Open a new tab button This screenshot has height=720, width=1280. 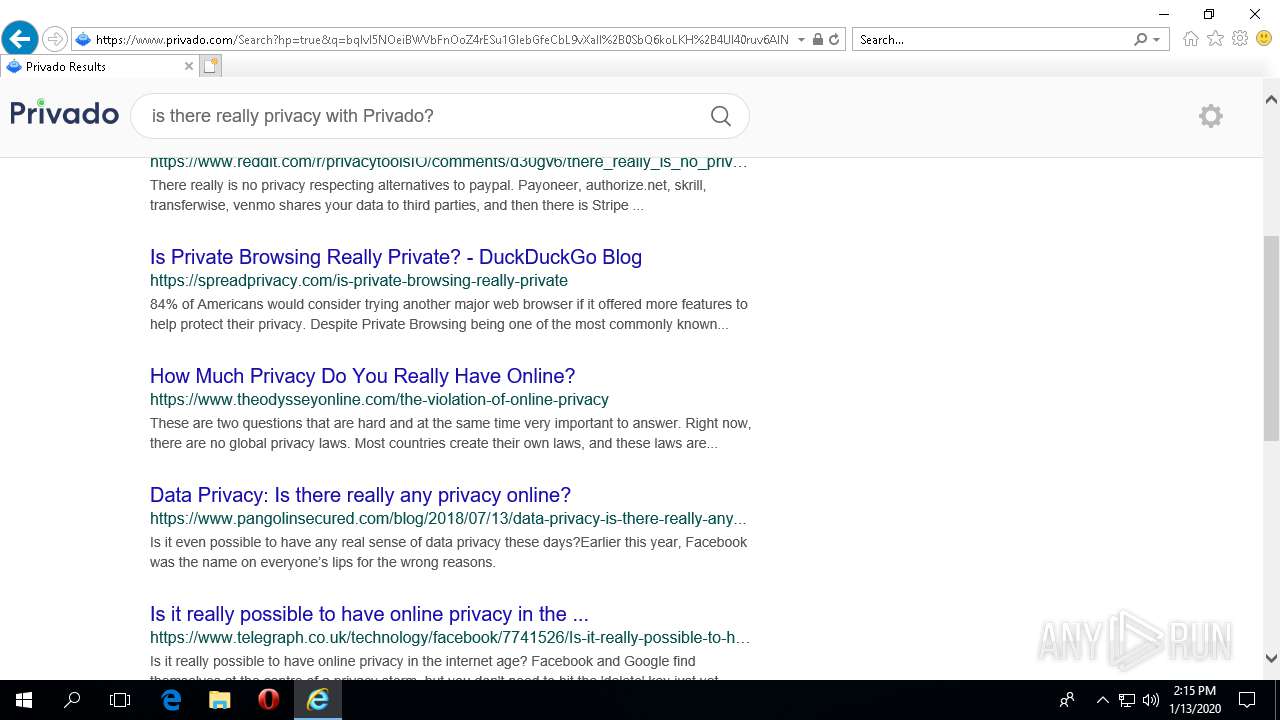click(210, 66)
